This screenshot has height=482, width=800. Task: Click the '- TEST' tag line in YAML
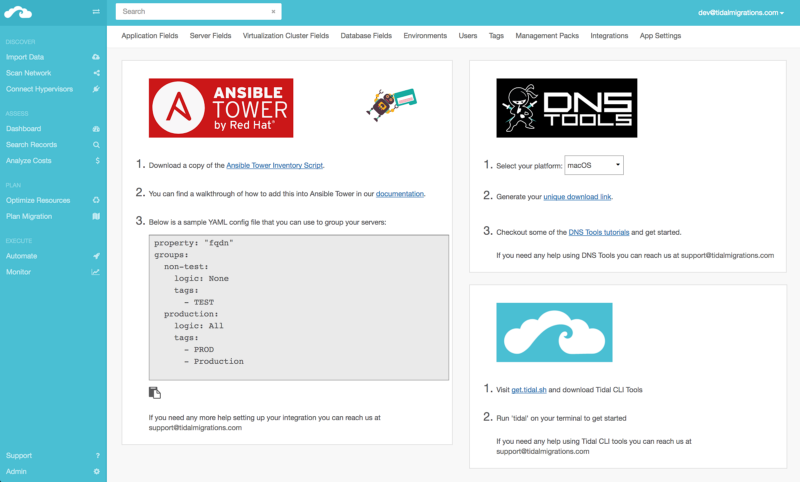[199, 302]
